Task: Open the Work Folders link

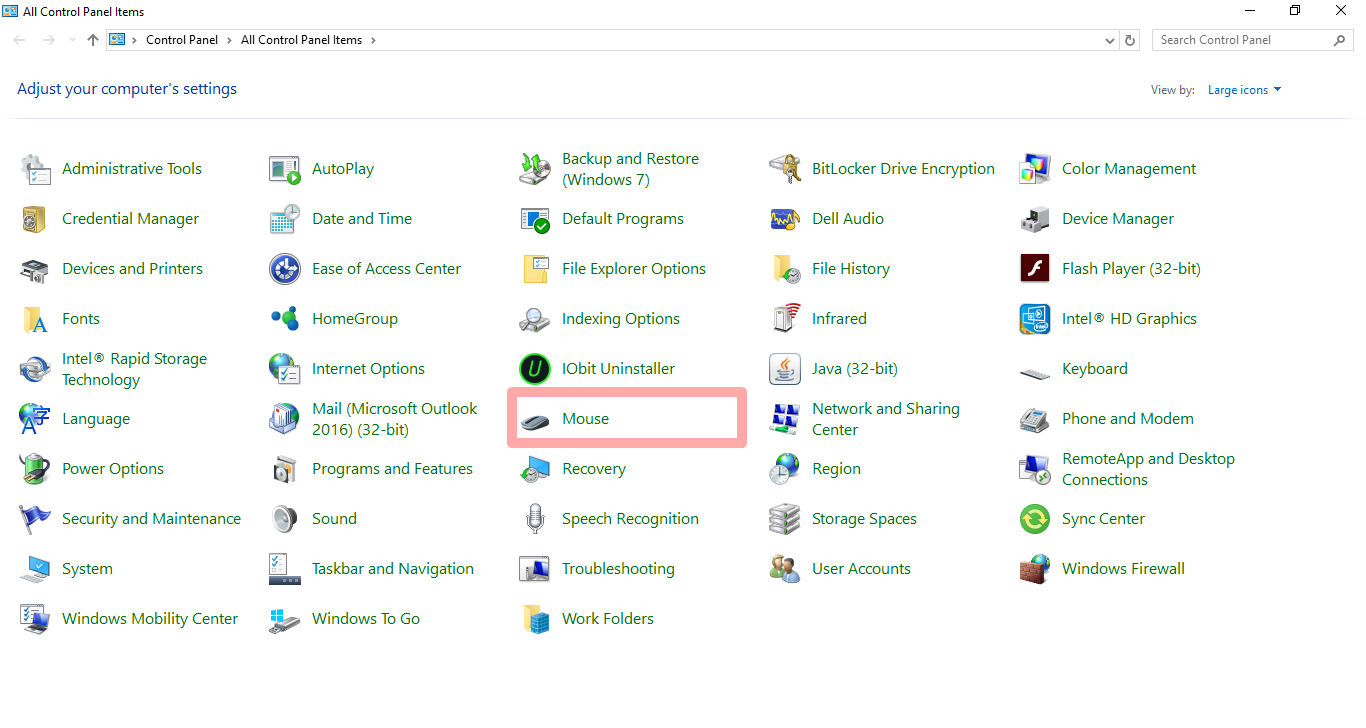Action: (x=608, y=619)
